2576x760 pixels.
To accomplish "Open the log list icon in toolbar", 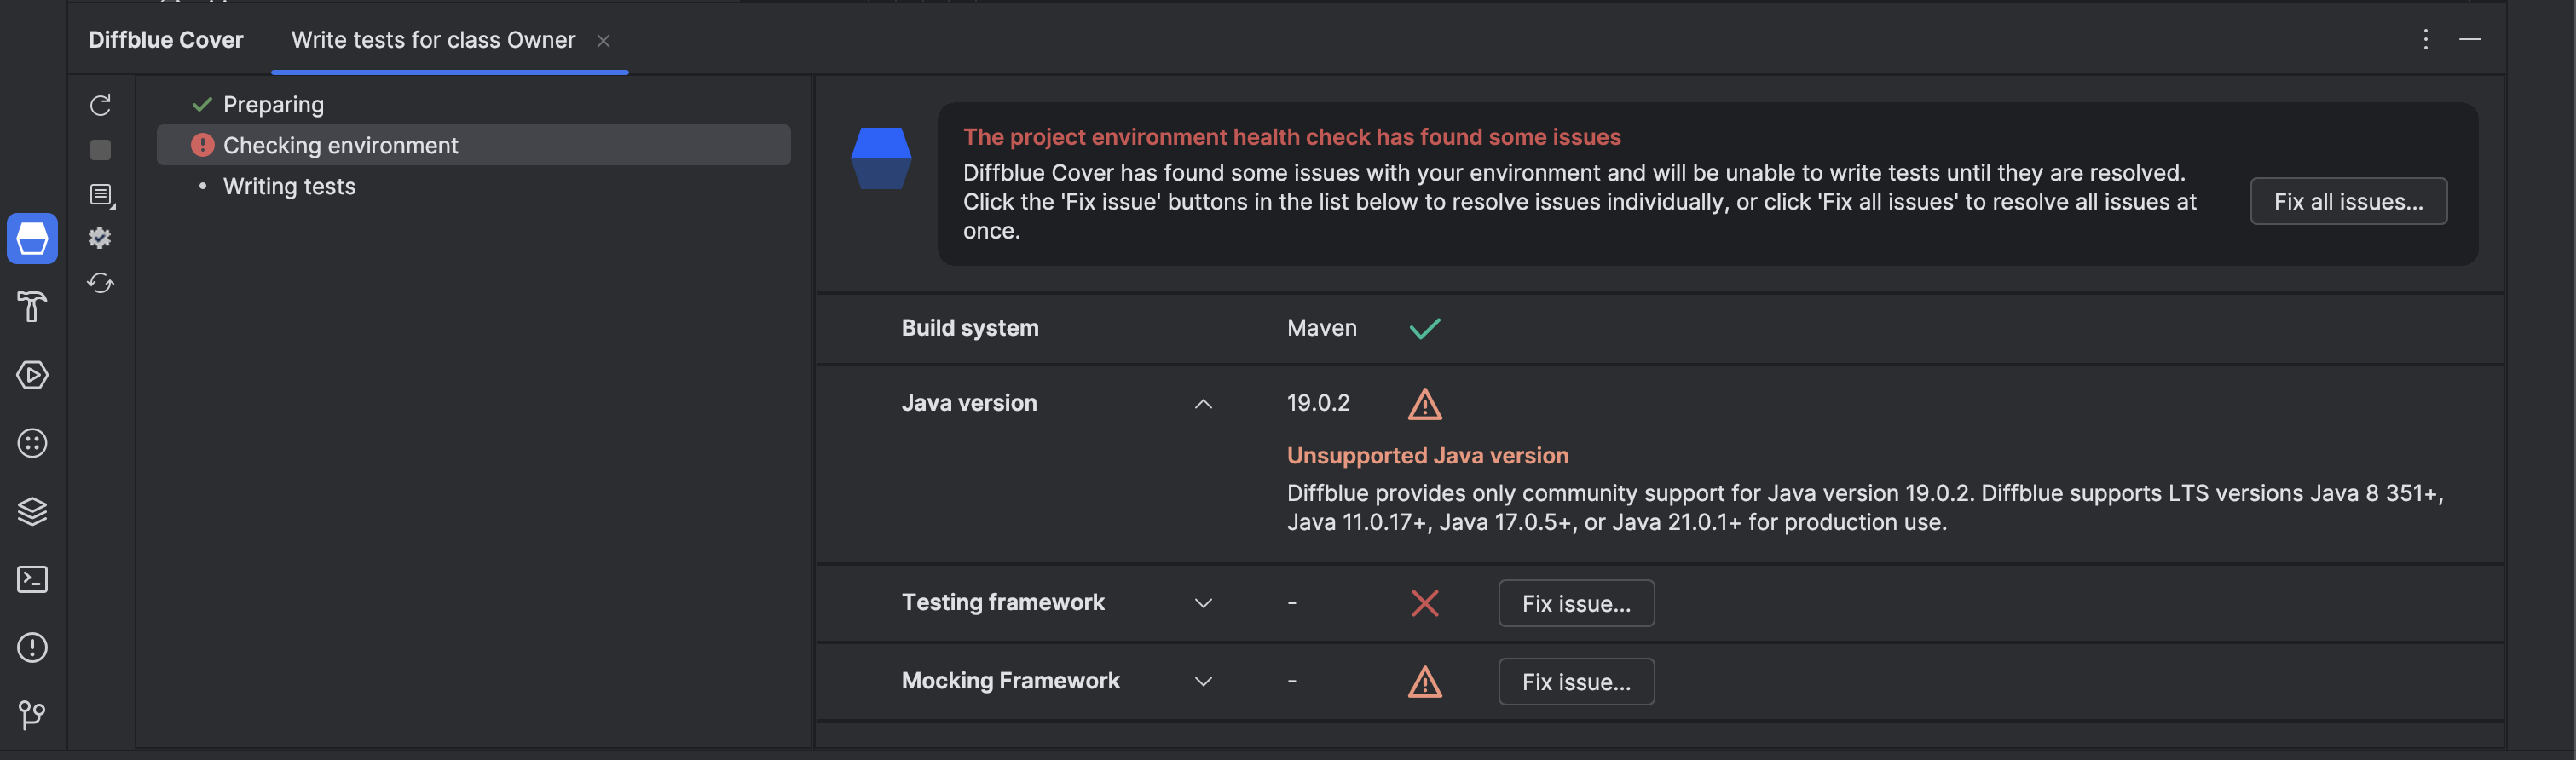I will click(x=101, y=195).
